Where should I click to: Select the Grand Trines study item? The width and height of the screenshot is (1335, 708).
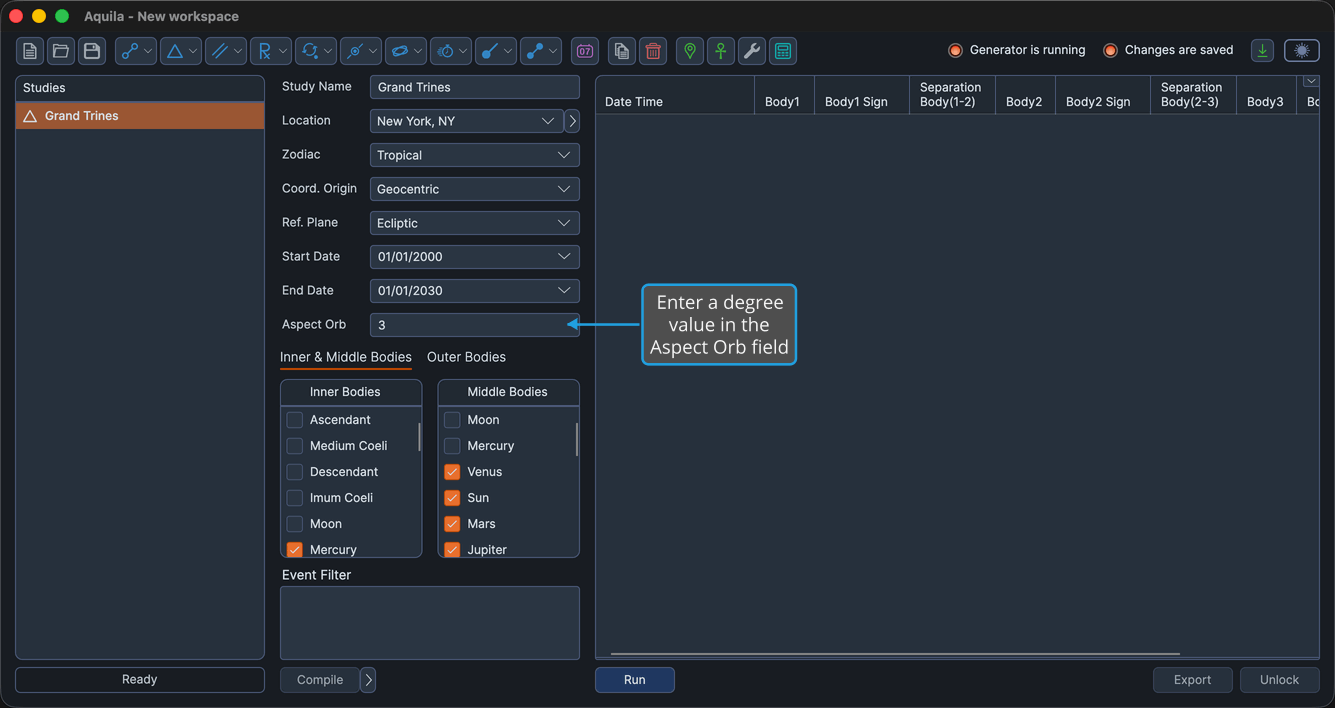[x=140, y=116]
